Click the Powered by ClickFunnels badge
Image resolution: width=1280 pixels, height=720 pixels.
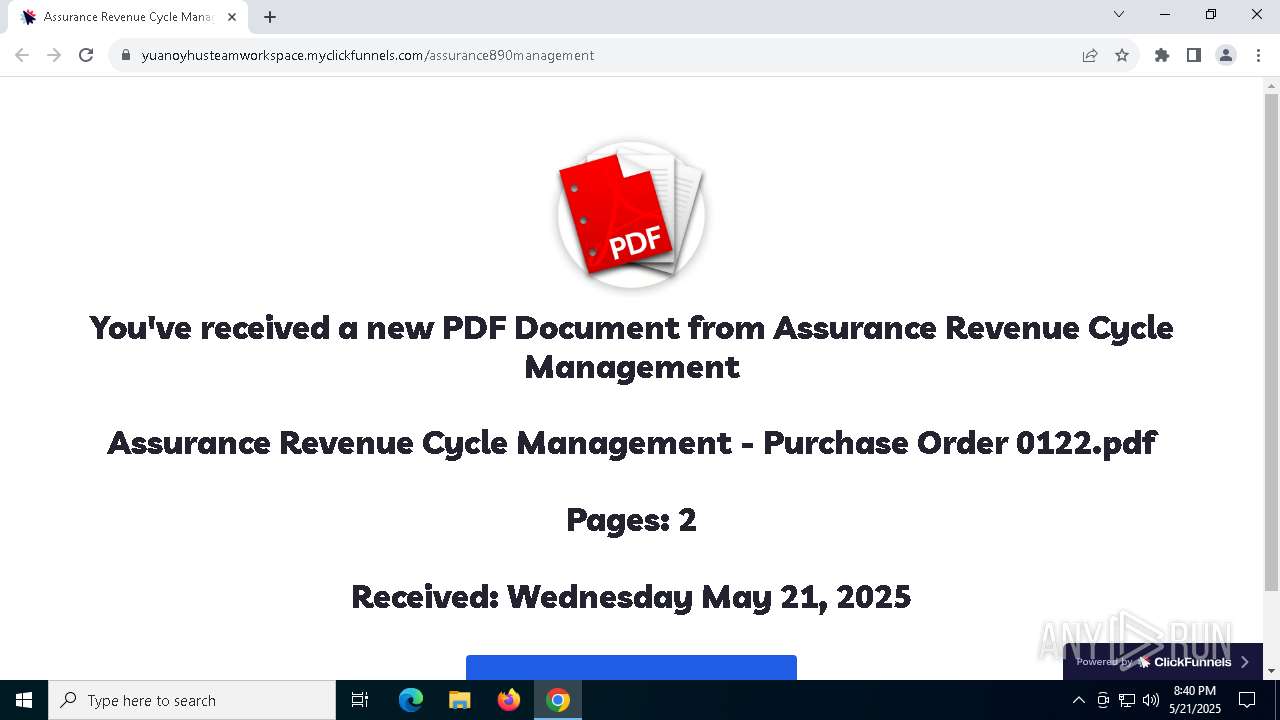point(1163,662)
